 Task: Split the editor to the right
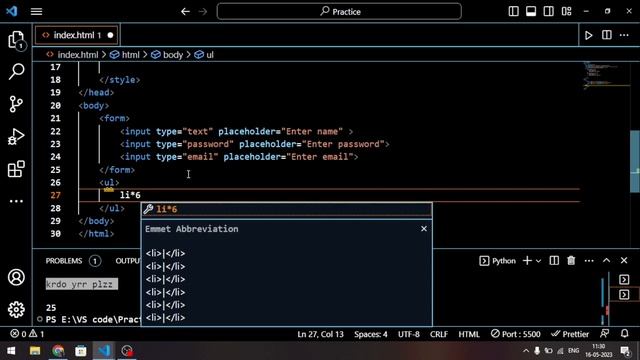pos(607,35)
